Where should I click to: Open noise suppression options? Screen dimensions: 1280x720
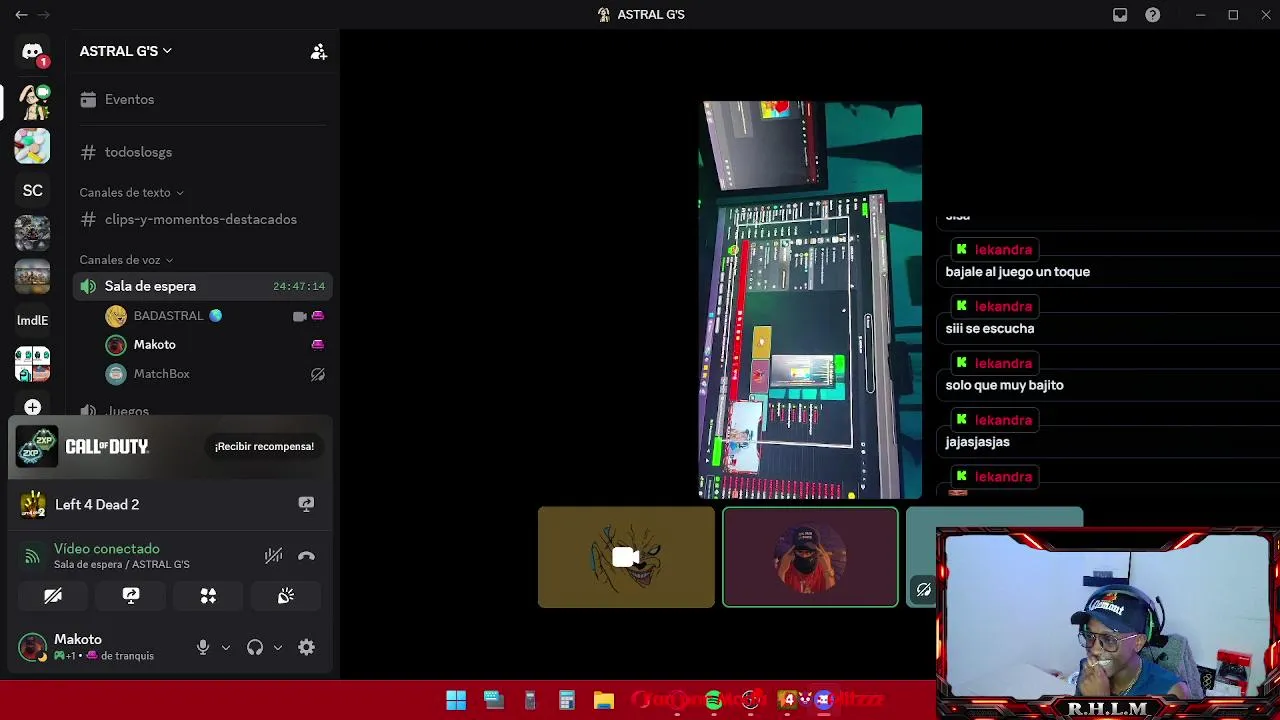tap(273, 556)
